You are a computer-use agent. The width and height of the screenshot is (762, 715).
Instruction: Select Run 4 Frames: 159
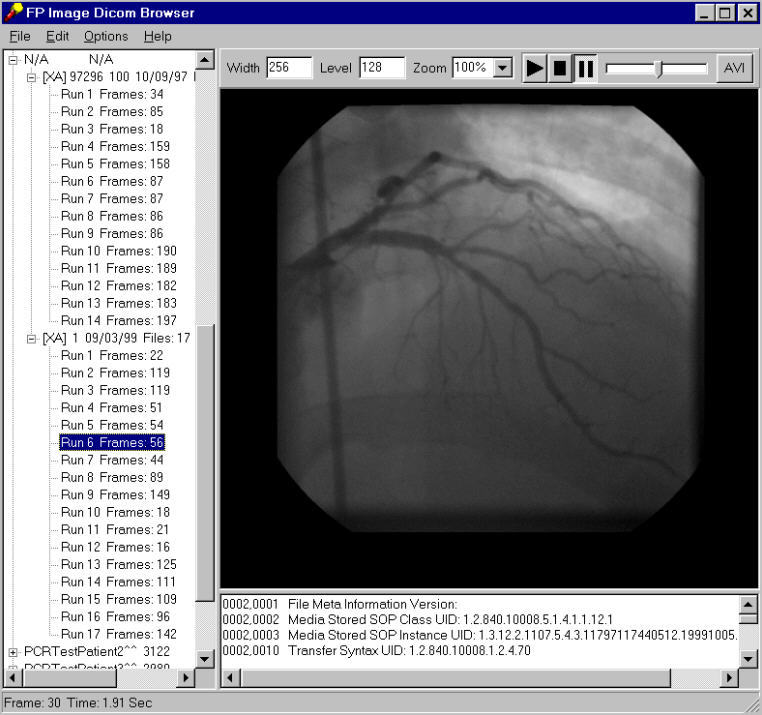pos(115,146)
